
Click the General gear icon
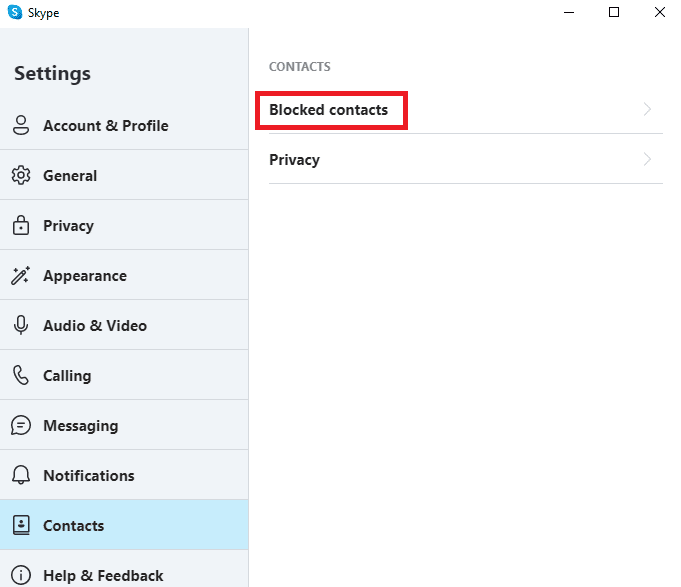coord(21,175)
